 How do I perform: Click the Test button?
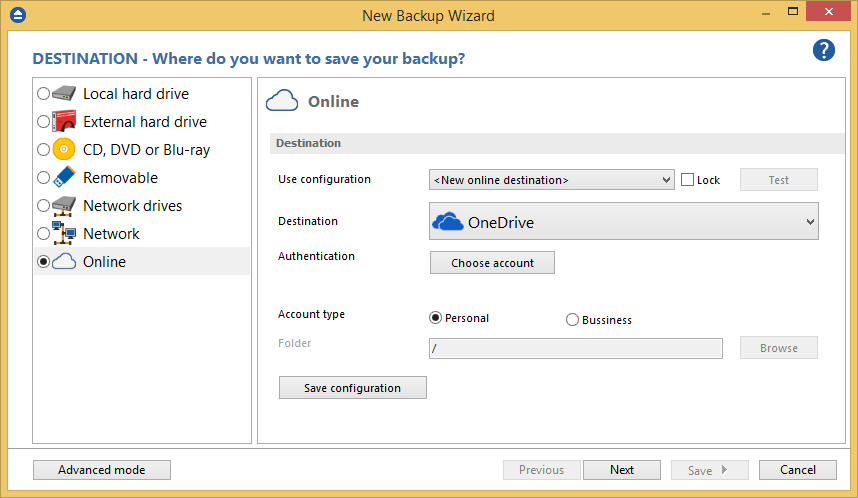[x=779, y=179]
